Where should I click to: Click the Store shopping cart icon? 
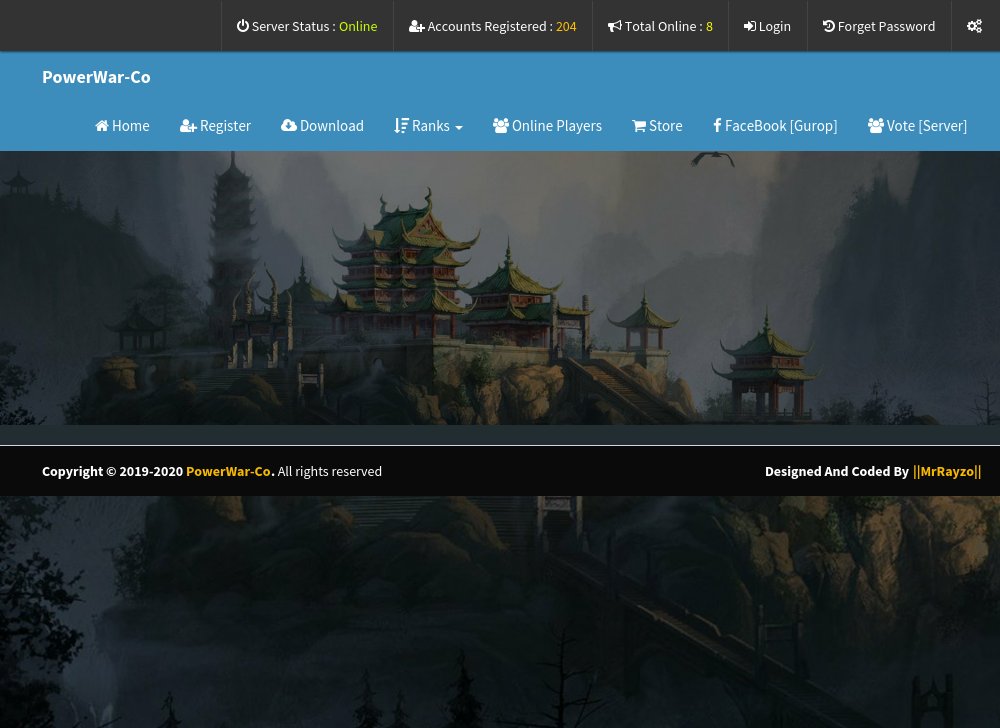click(x=639, y=126)
